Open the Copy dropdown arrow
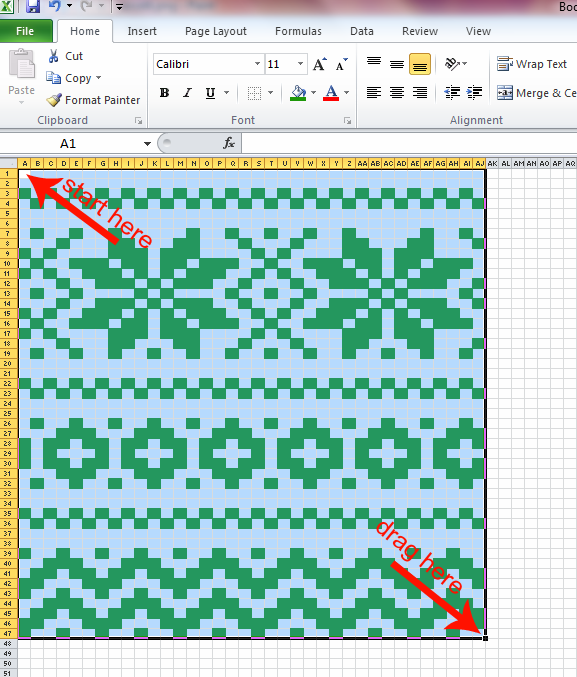Screen dimensions: 577x677 pyautogui.click(x=98, y=78)
